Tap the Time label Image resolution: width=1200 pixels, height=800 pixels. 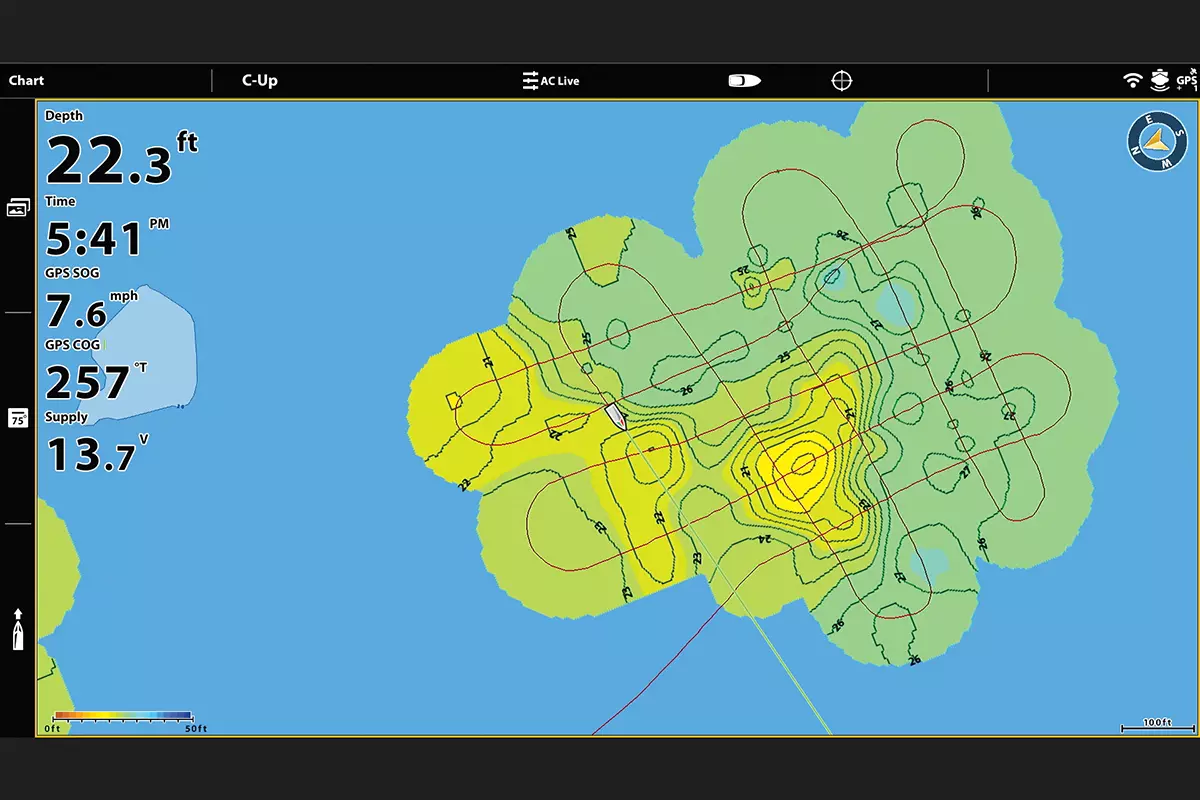(60, 201)
